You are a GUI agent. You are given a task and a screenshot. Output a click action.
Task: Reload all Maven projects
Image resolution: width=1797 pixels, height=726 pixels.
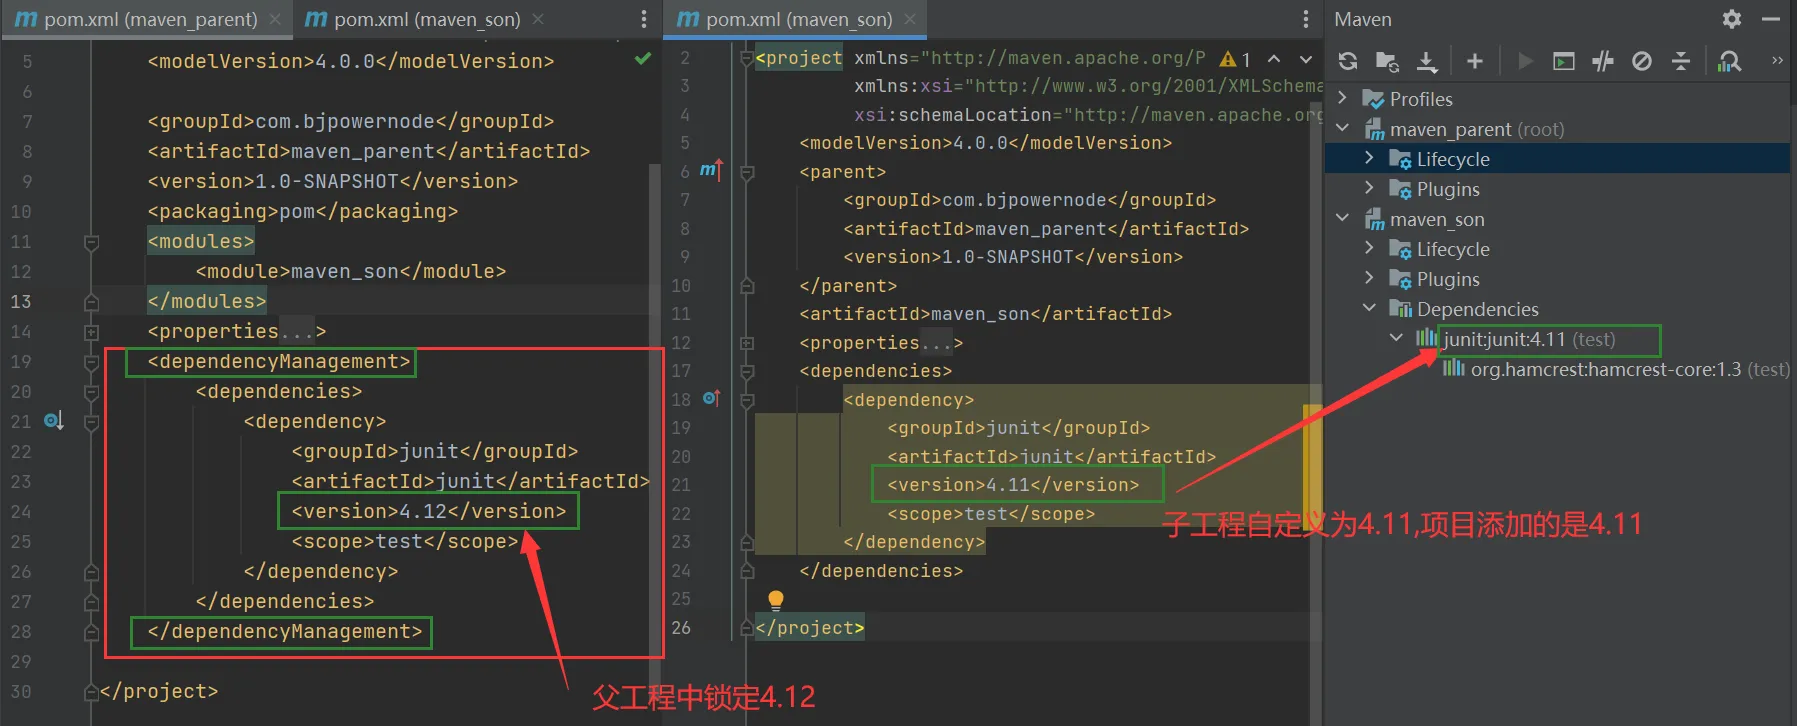click(x=1348, y=61)
